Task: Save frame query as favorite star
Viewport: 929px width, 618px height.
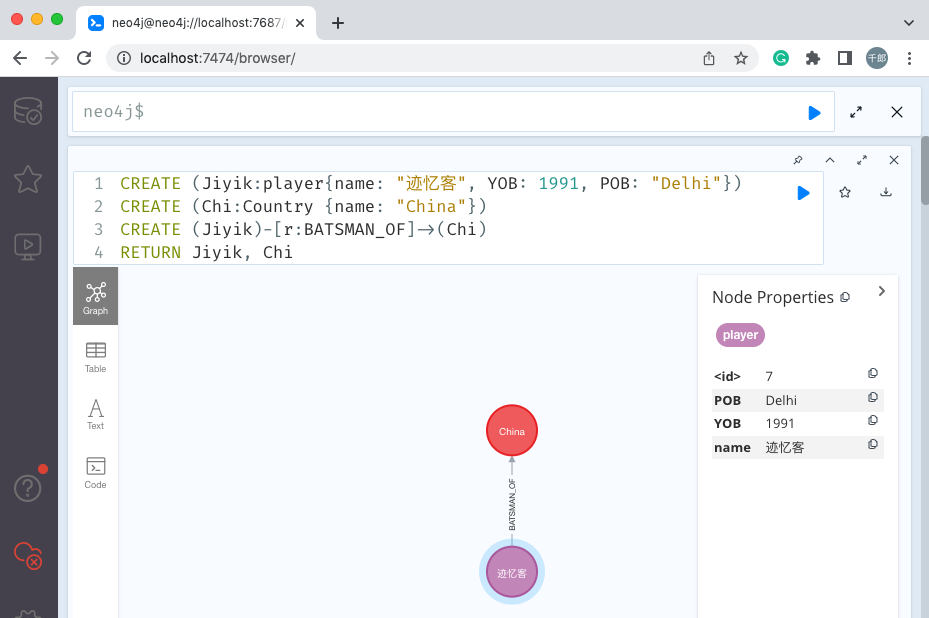Action: [845, 192]
